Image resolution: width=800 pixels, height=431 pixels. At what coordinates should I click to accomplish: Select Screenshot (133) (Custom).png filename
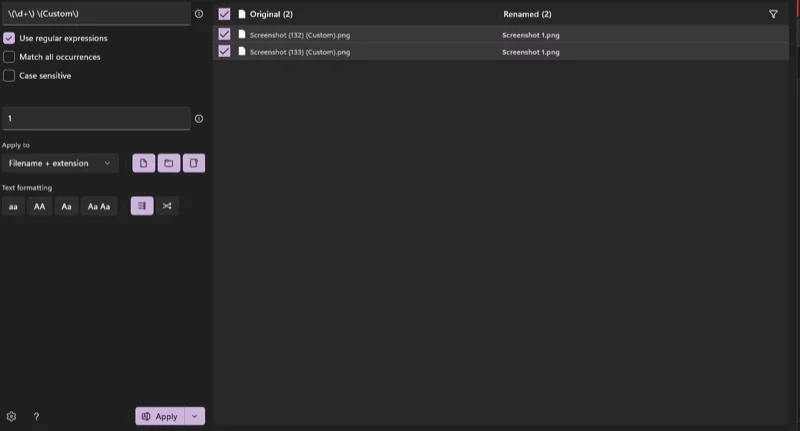pyautogui.click(x=300, y=52)
